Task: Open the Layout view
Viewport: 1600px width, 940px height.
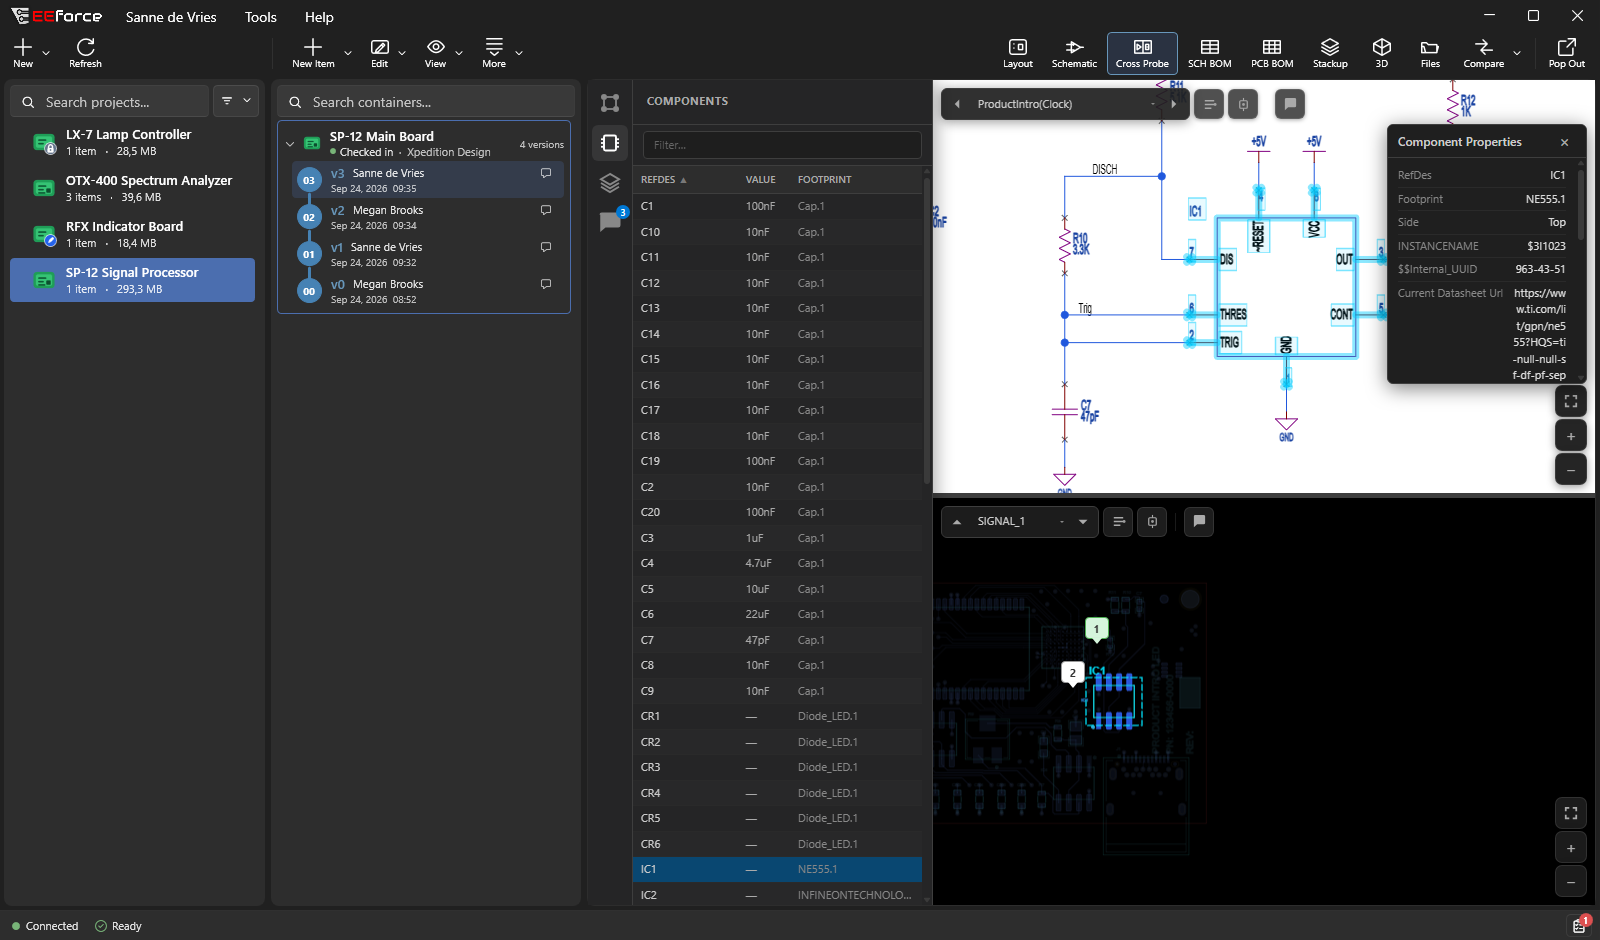Action: (1017, 53)
